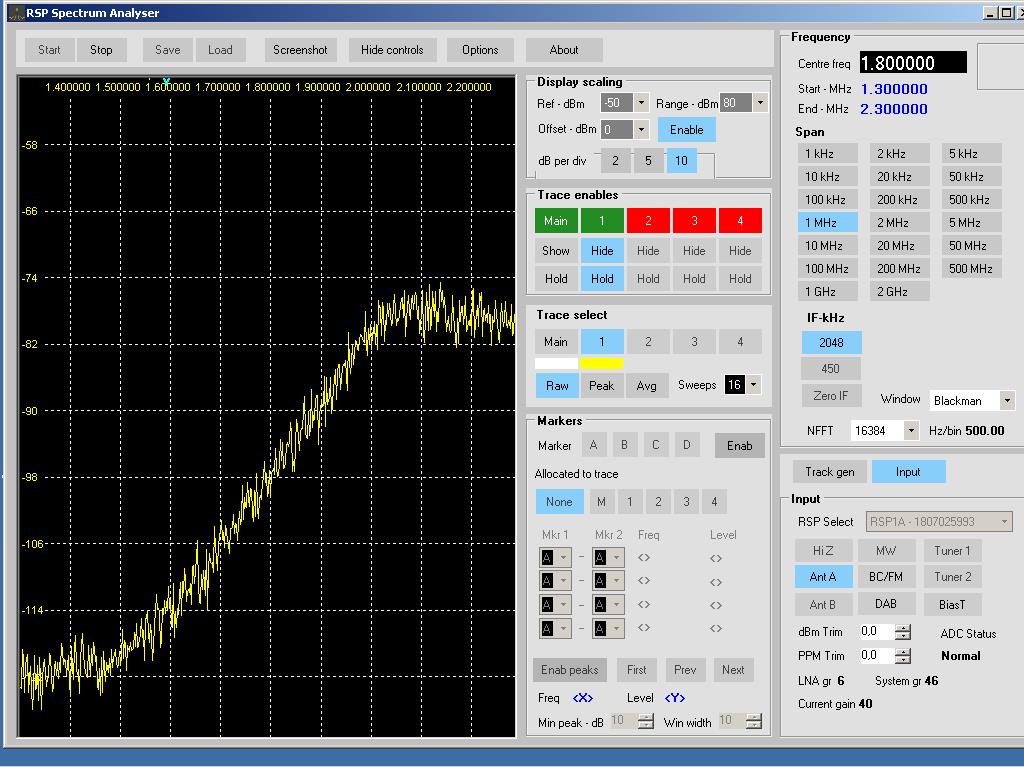Expand the Ref dBm dropdown
Viewport: 1024px width, 768px height.
coord(641,103)
